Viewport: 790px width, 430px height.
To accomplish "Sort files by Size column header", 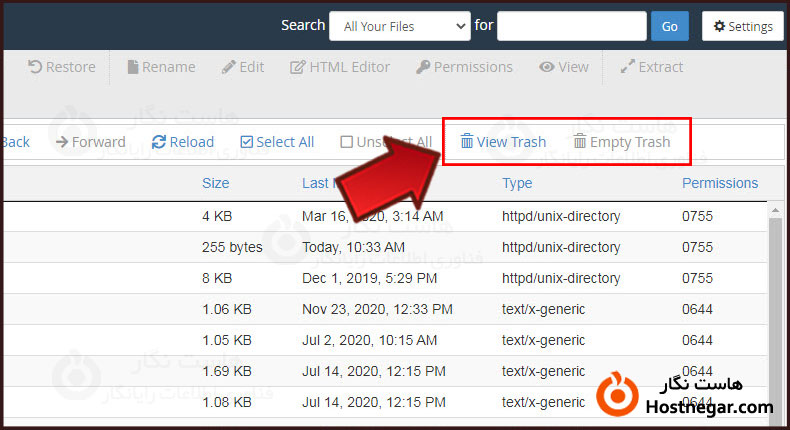I will (x=215, y=183).
